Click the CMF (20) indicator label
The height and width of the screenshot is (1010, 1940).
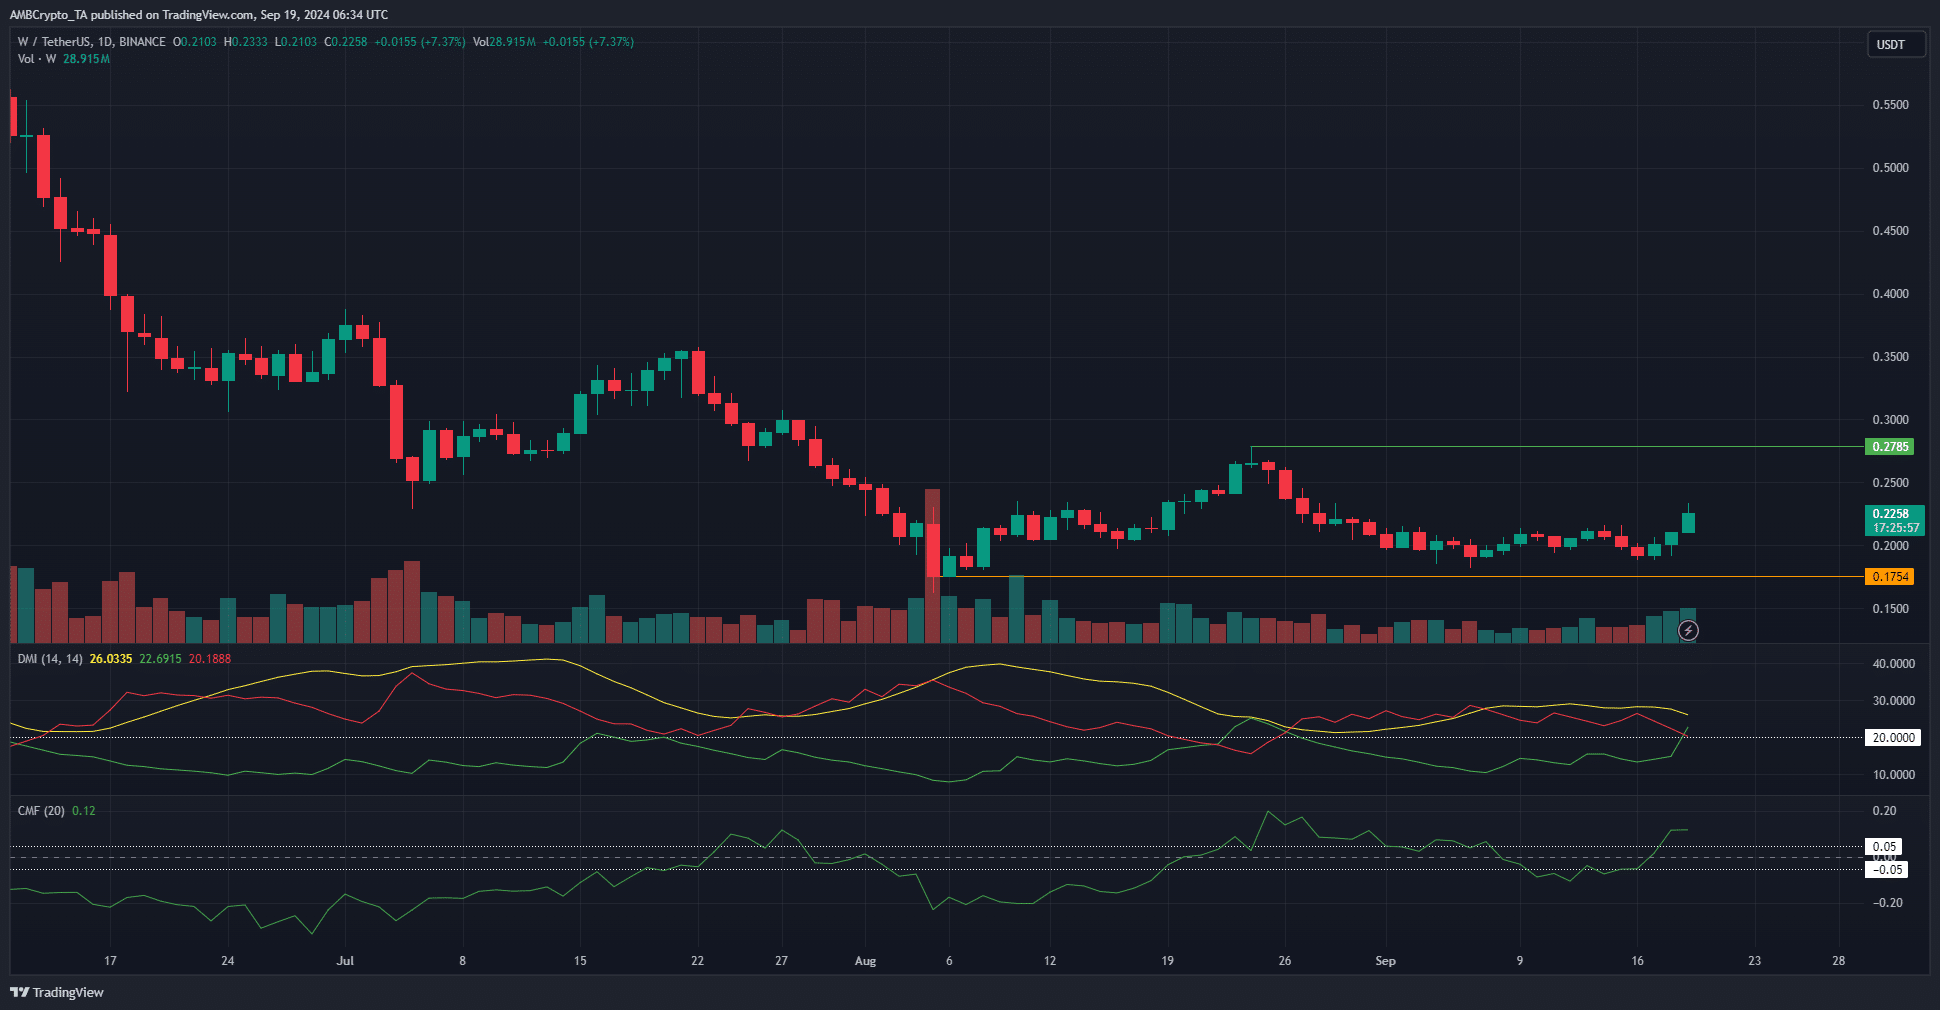click(x=41, y=811)
